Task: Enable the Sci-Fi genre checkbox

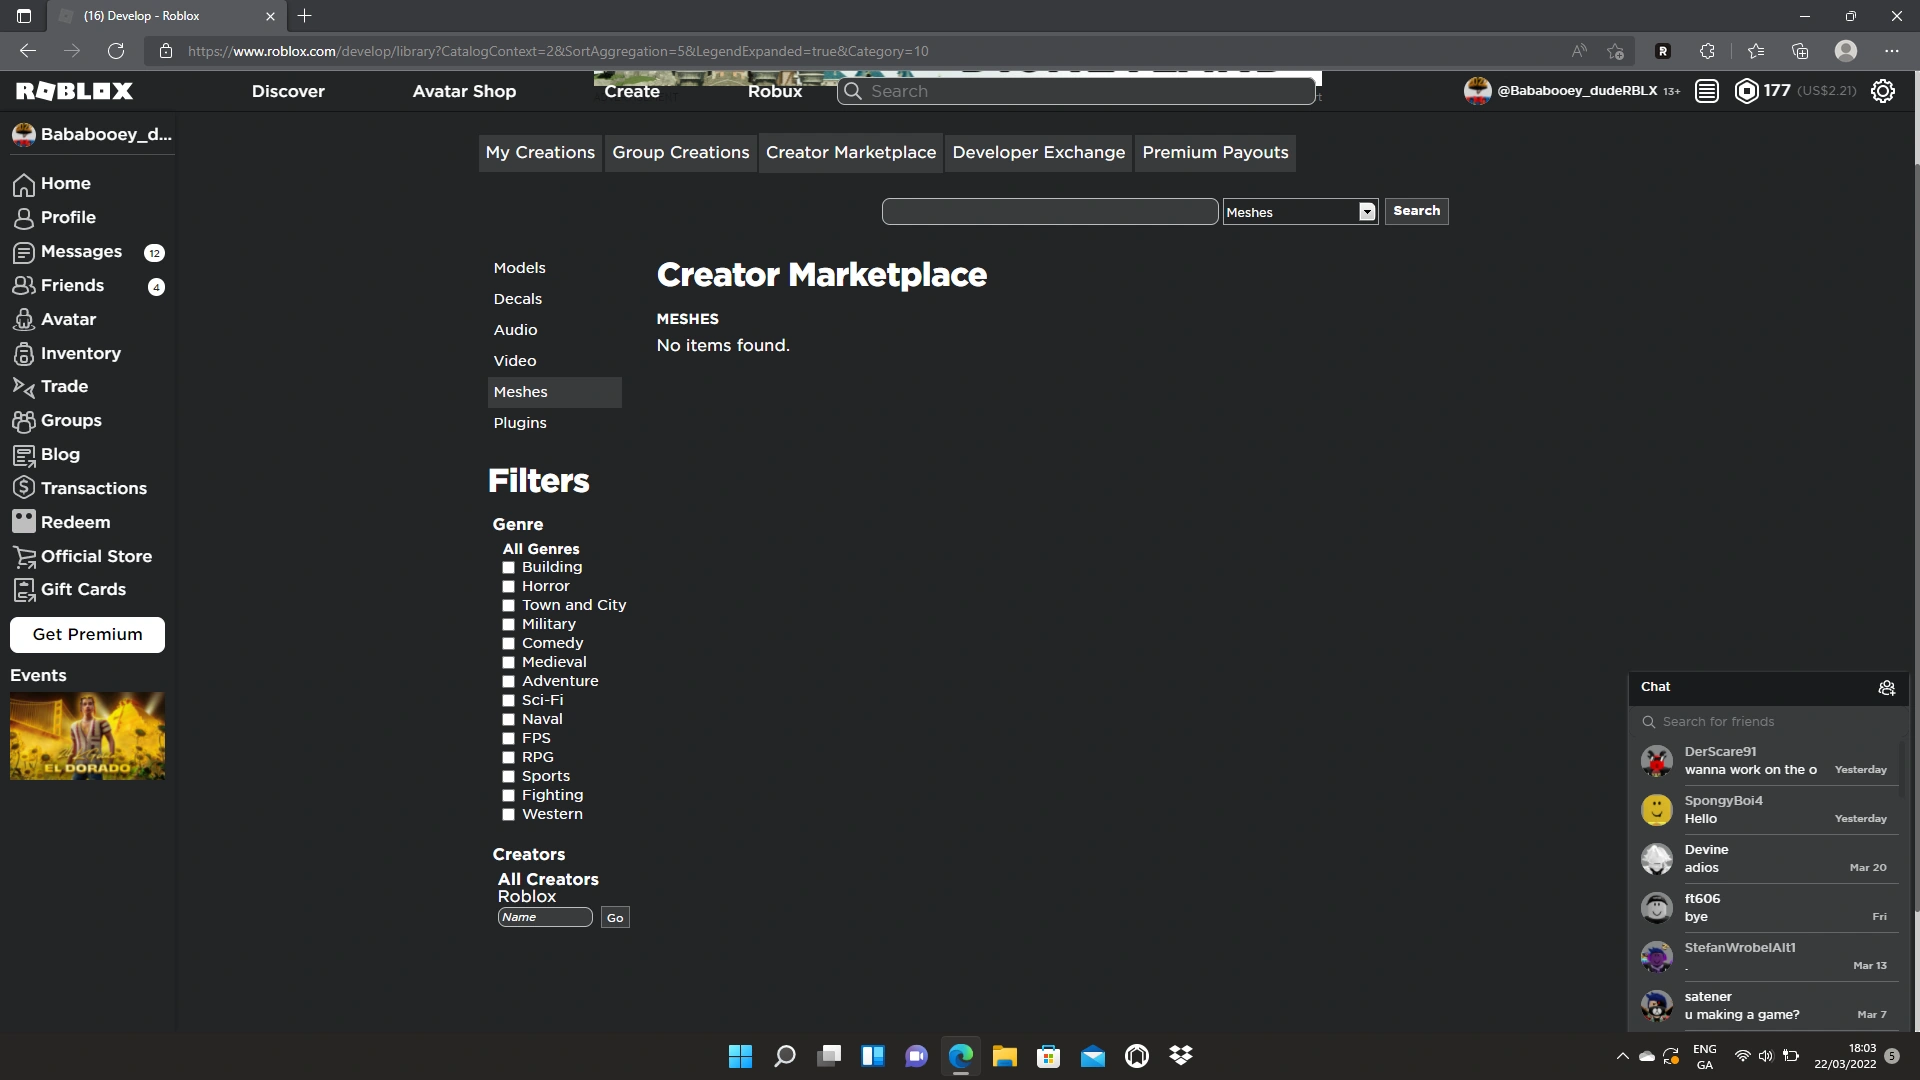Action: pos(508,701)
